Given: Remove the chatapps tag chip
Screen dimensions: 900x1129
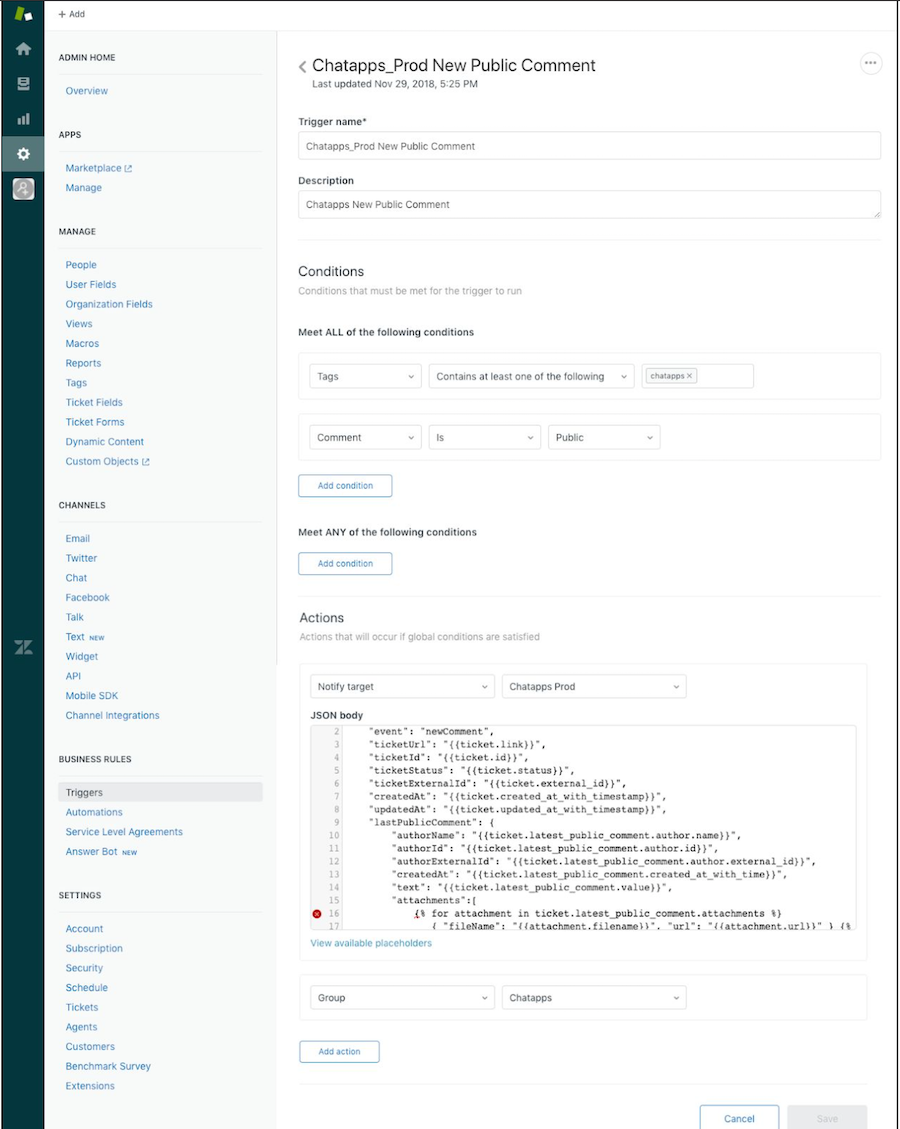Looking at the screenshot, I should pyautogui.click(x=689, y=376).
